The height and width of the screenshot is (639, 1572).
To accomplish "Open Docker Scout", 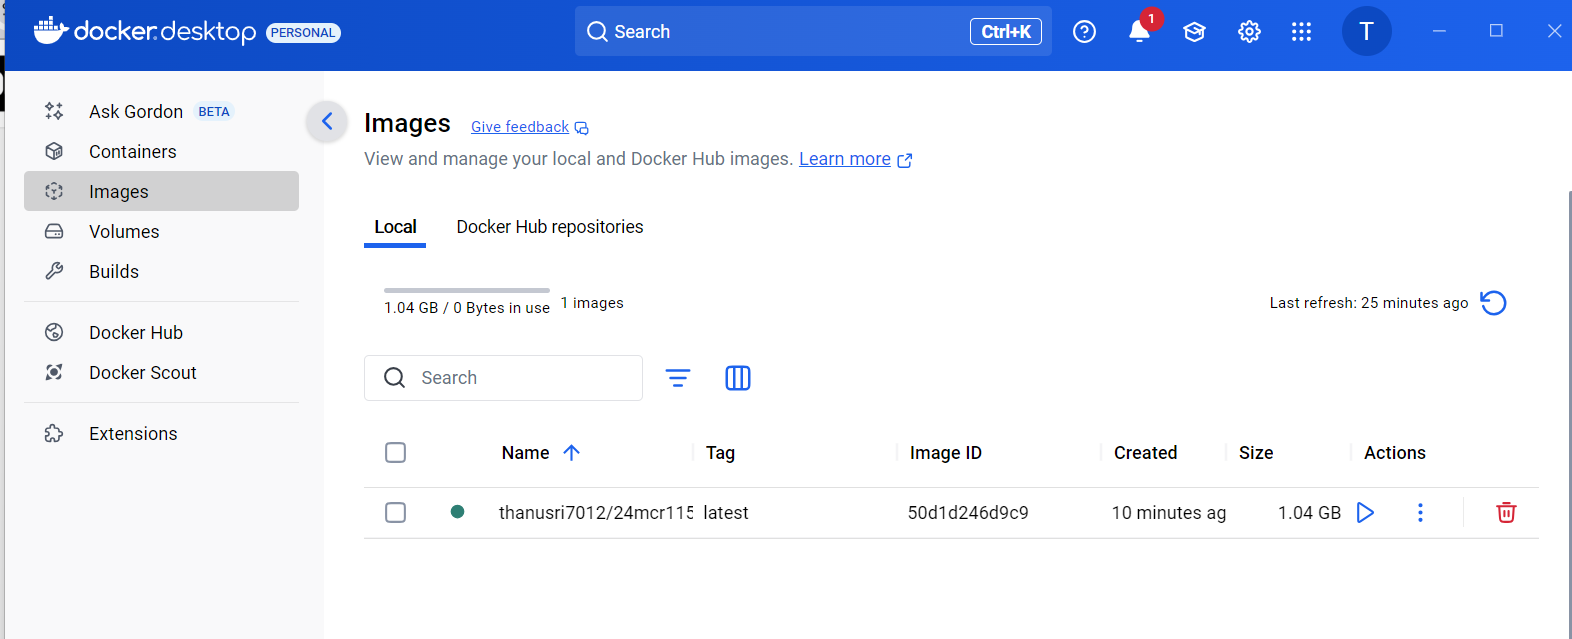I will 161,372.
